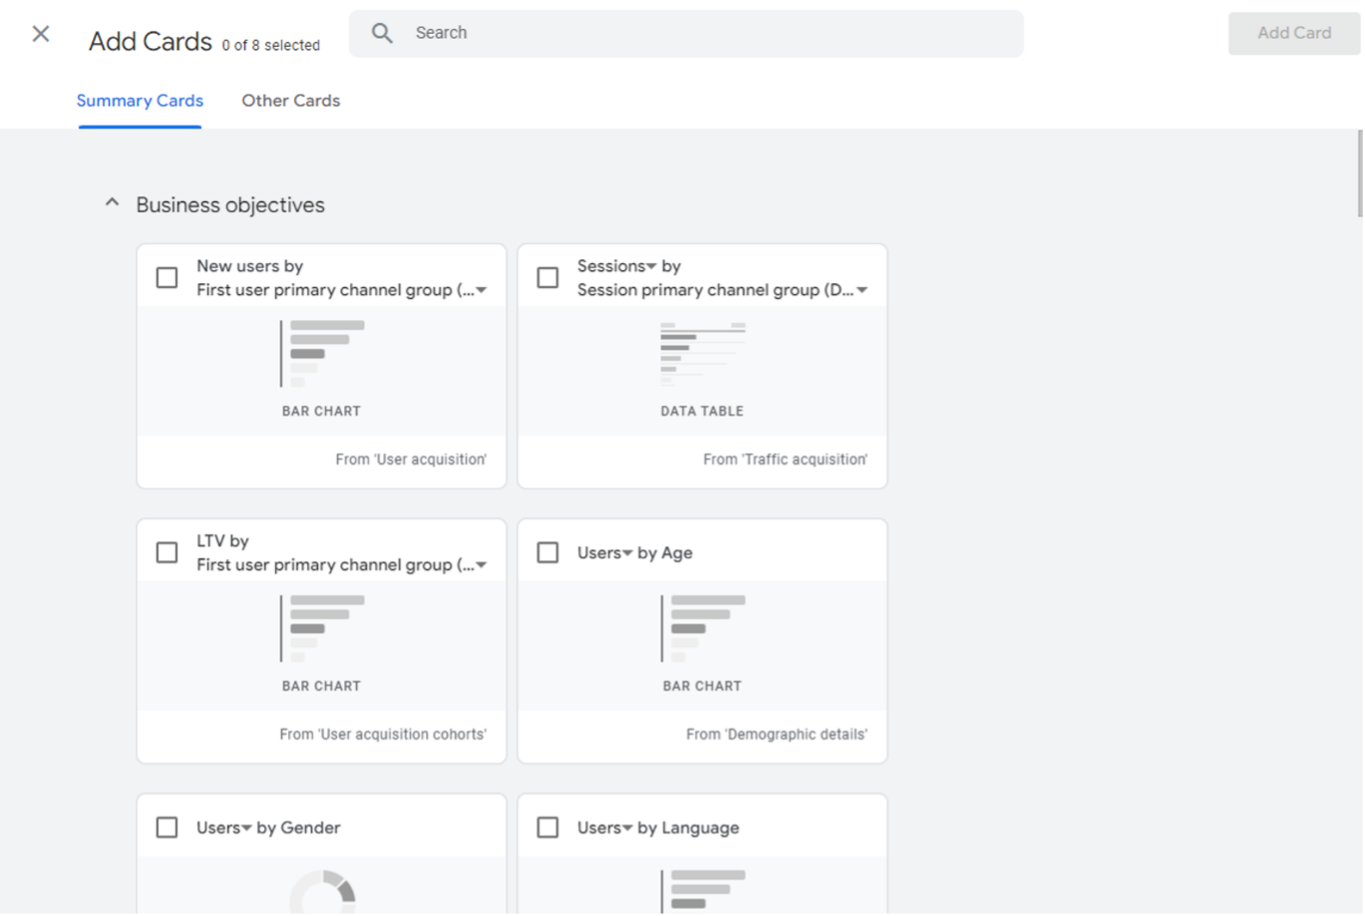
Task: Open Users metric dropdown on Age card
Action: (627, 553)
